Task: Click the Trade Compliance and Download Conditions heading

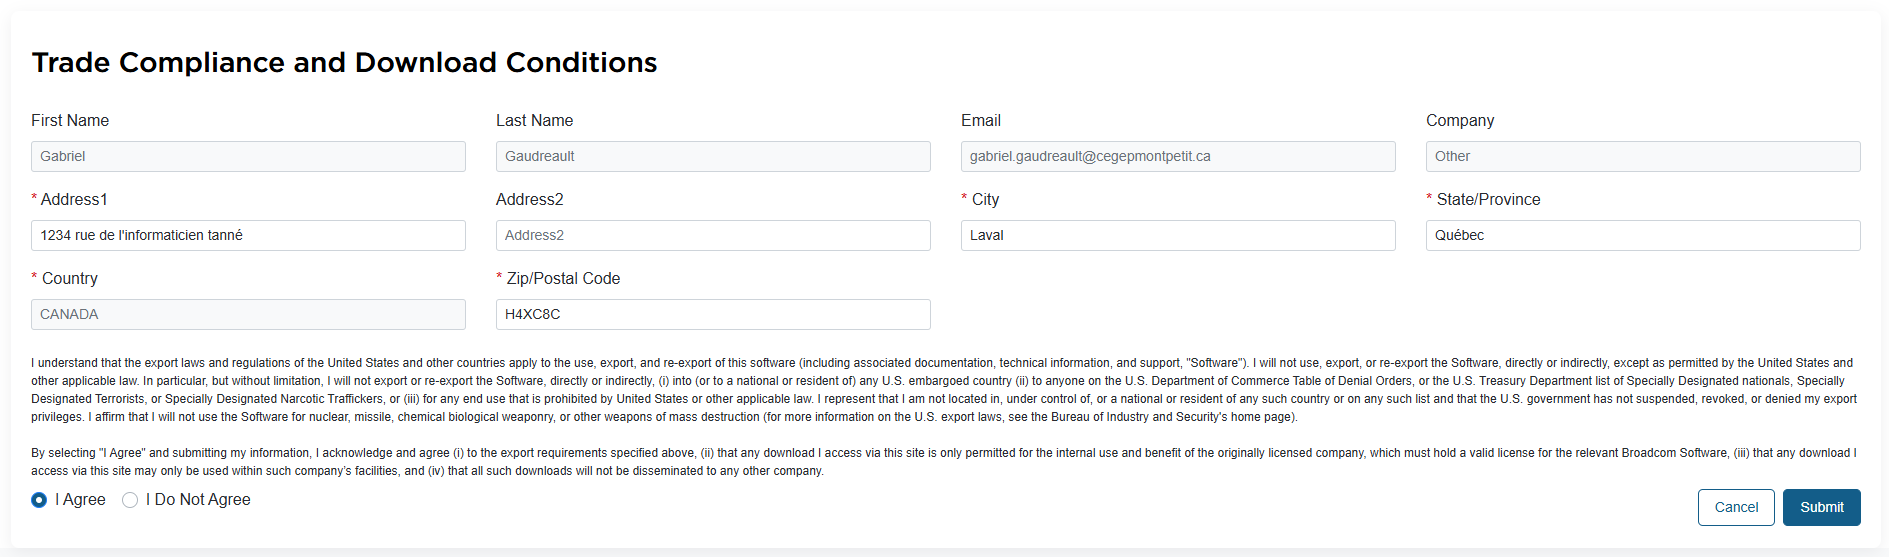Action: tap(344, 62)
